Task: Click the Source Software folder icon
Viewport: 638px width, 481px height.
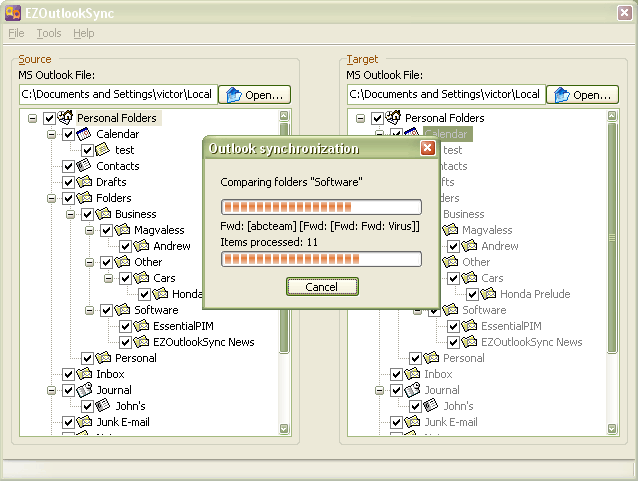Action: tap(122, 310)
